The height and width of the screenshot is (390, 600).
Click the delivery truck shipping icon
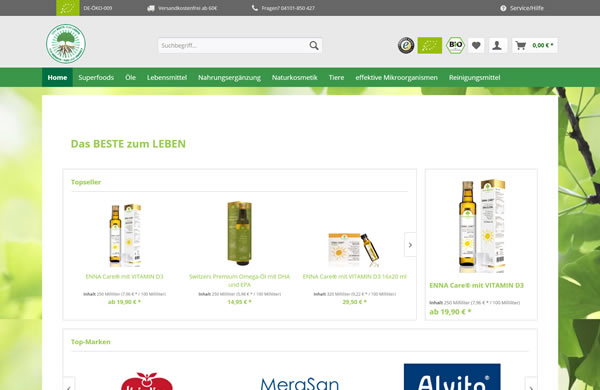151,8
